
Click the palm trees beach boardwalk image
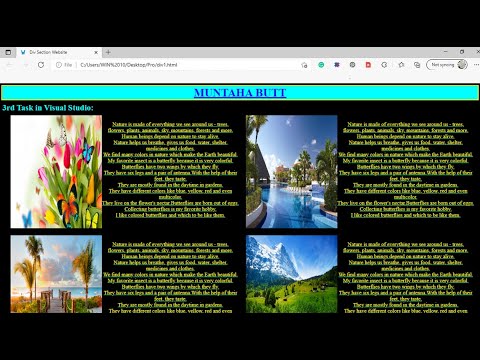(x=56, y=274)
